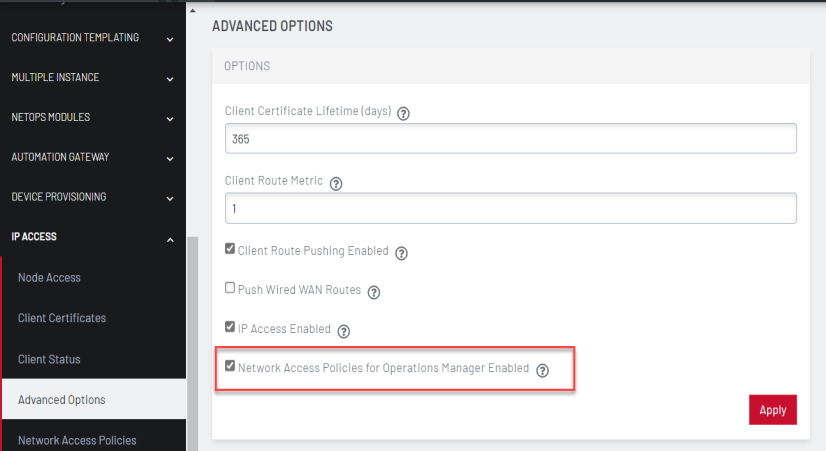Expand Configuration Templating chevron
The height and width of the screenshot is (451, 826).
[170, 40]
